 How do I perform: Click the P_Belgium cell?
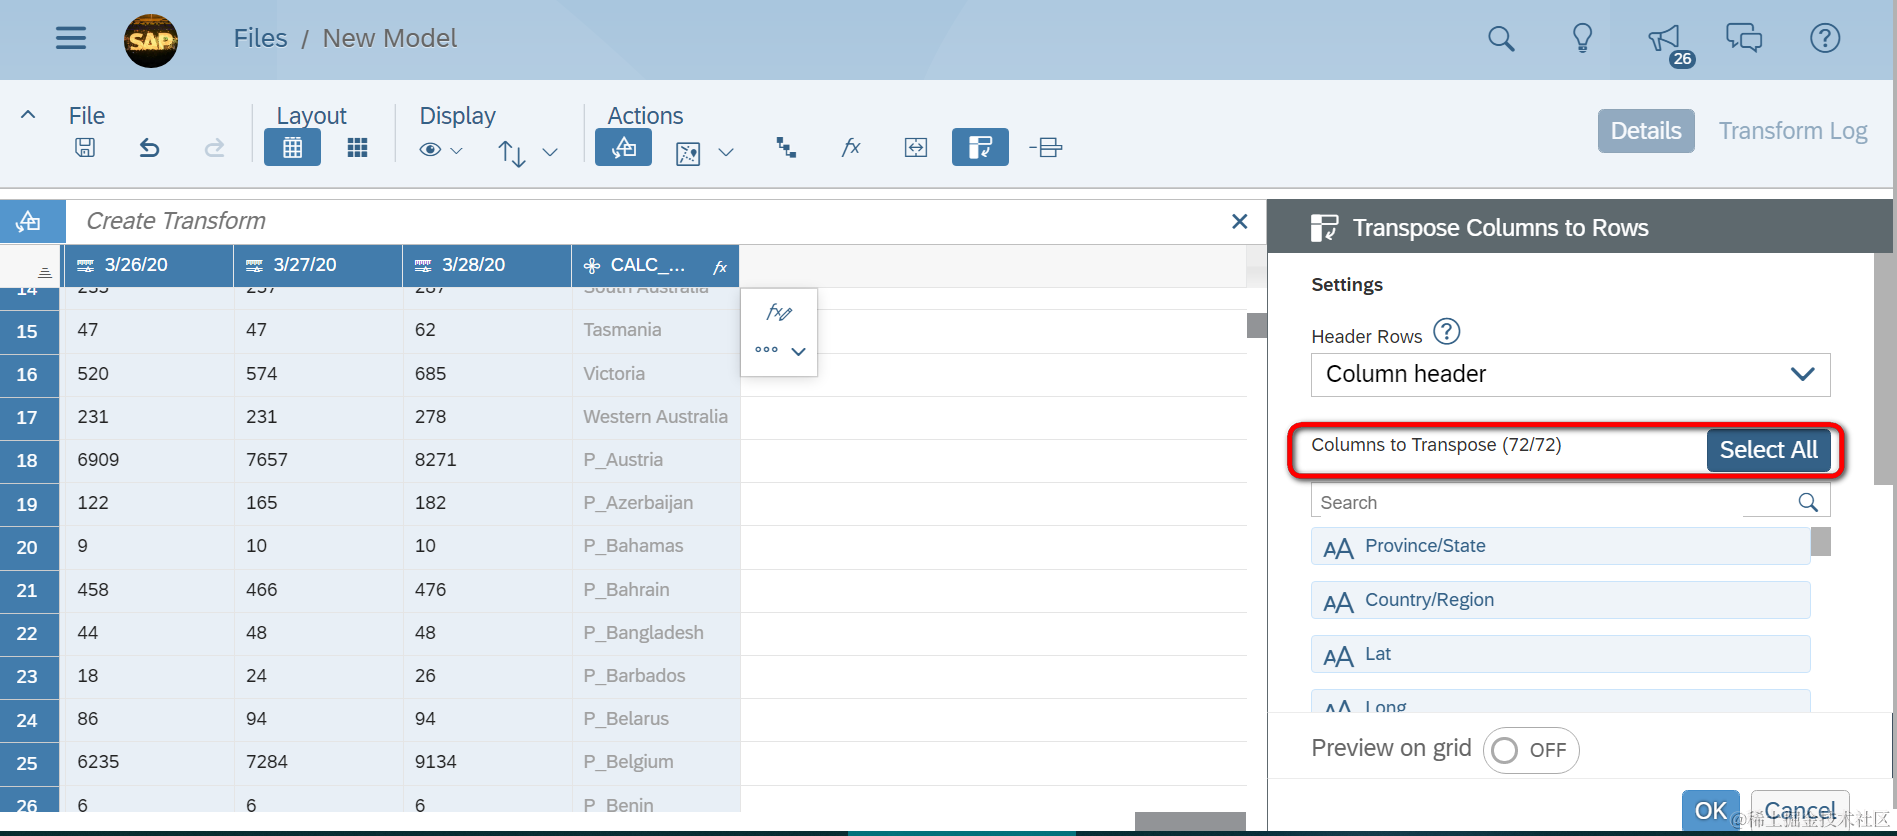click(655, 762)
